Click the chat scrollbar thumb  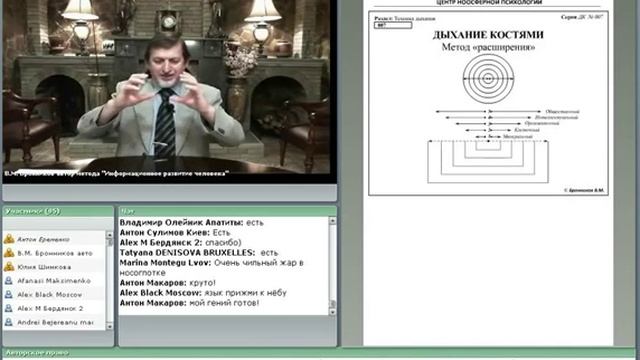[332, 304]
